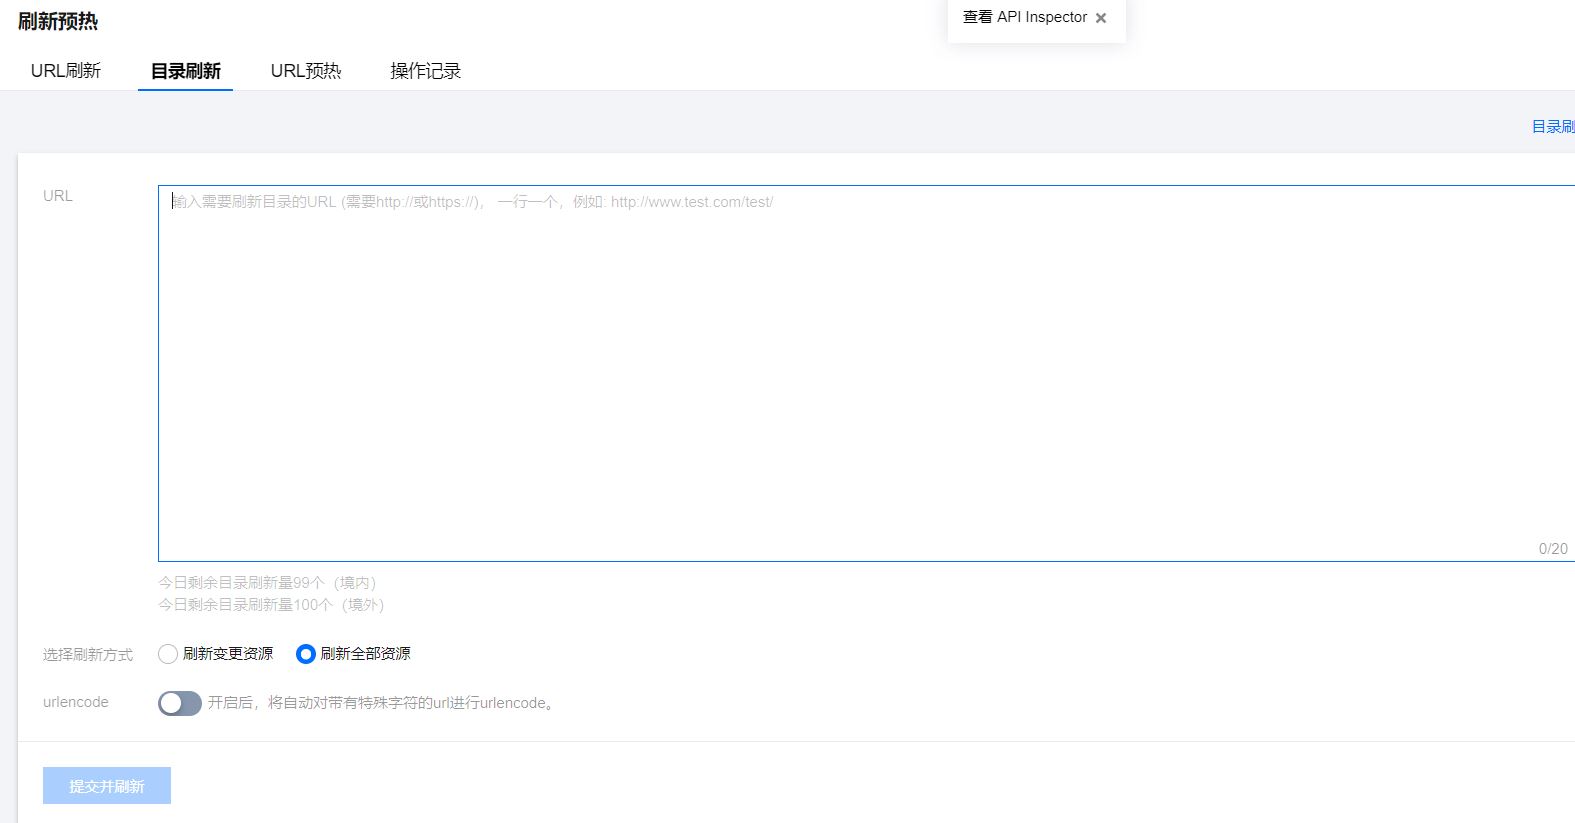The height and width of the screenshot is (823, 1575).
Task: Go to the URL预热 tab
Action: (306, 71)
